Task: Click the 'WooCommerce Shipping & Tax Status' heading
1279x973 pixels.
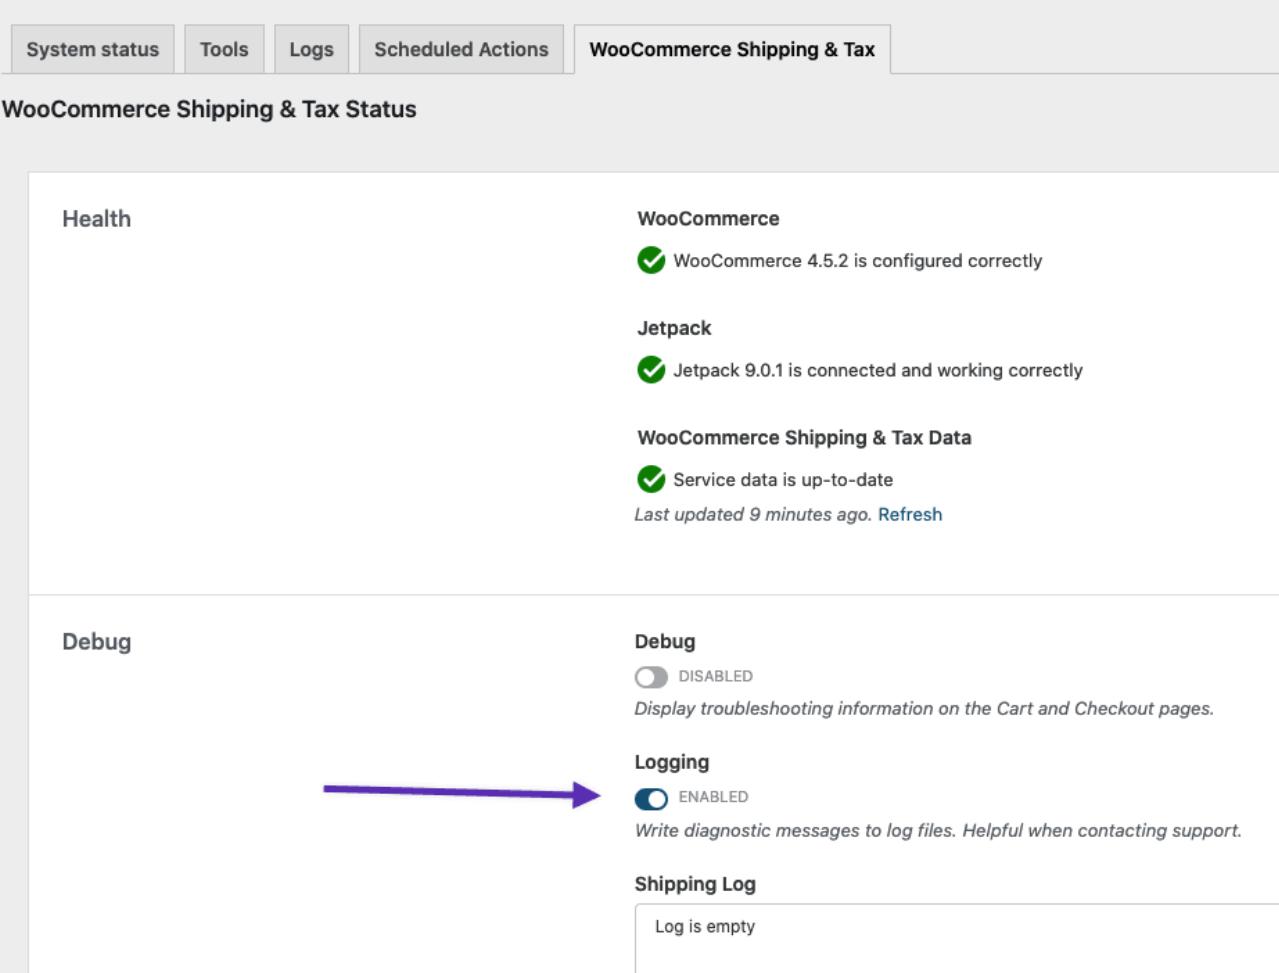Action: click(x=209, y=109)
